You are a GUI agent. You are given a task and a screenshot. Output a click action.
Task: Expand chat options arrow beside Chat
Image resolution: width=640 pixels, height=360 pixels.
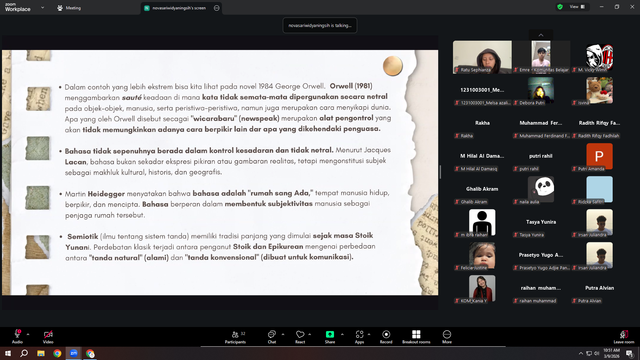pyautogui.click(x=283, y=334)
